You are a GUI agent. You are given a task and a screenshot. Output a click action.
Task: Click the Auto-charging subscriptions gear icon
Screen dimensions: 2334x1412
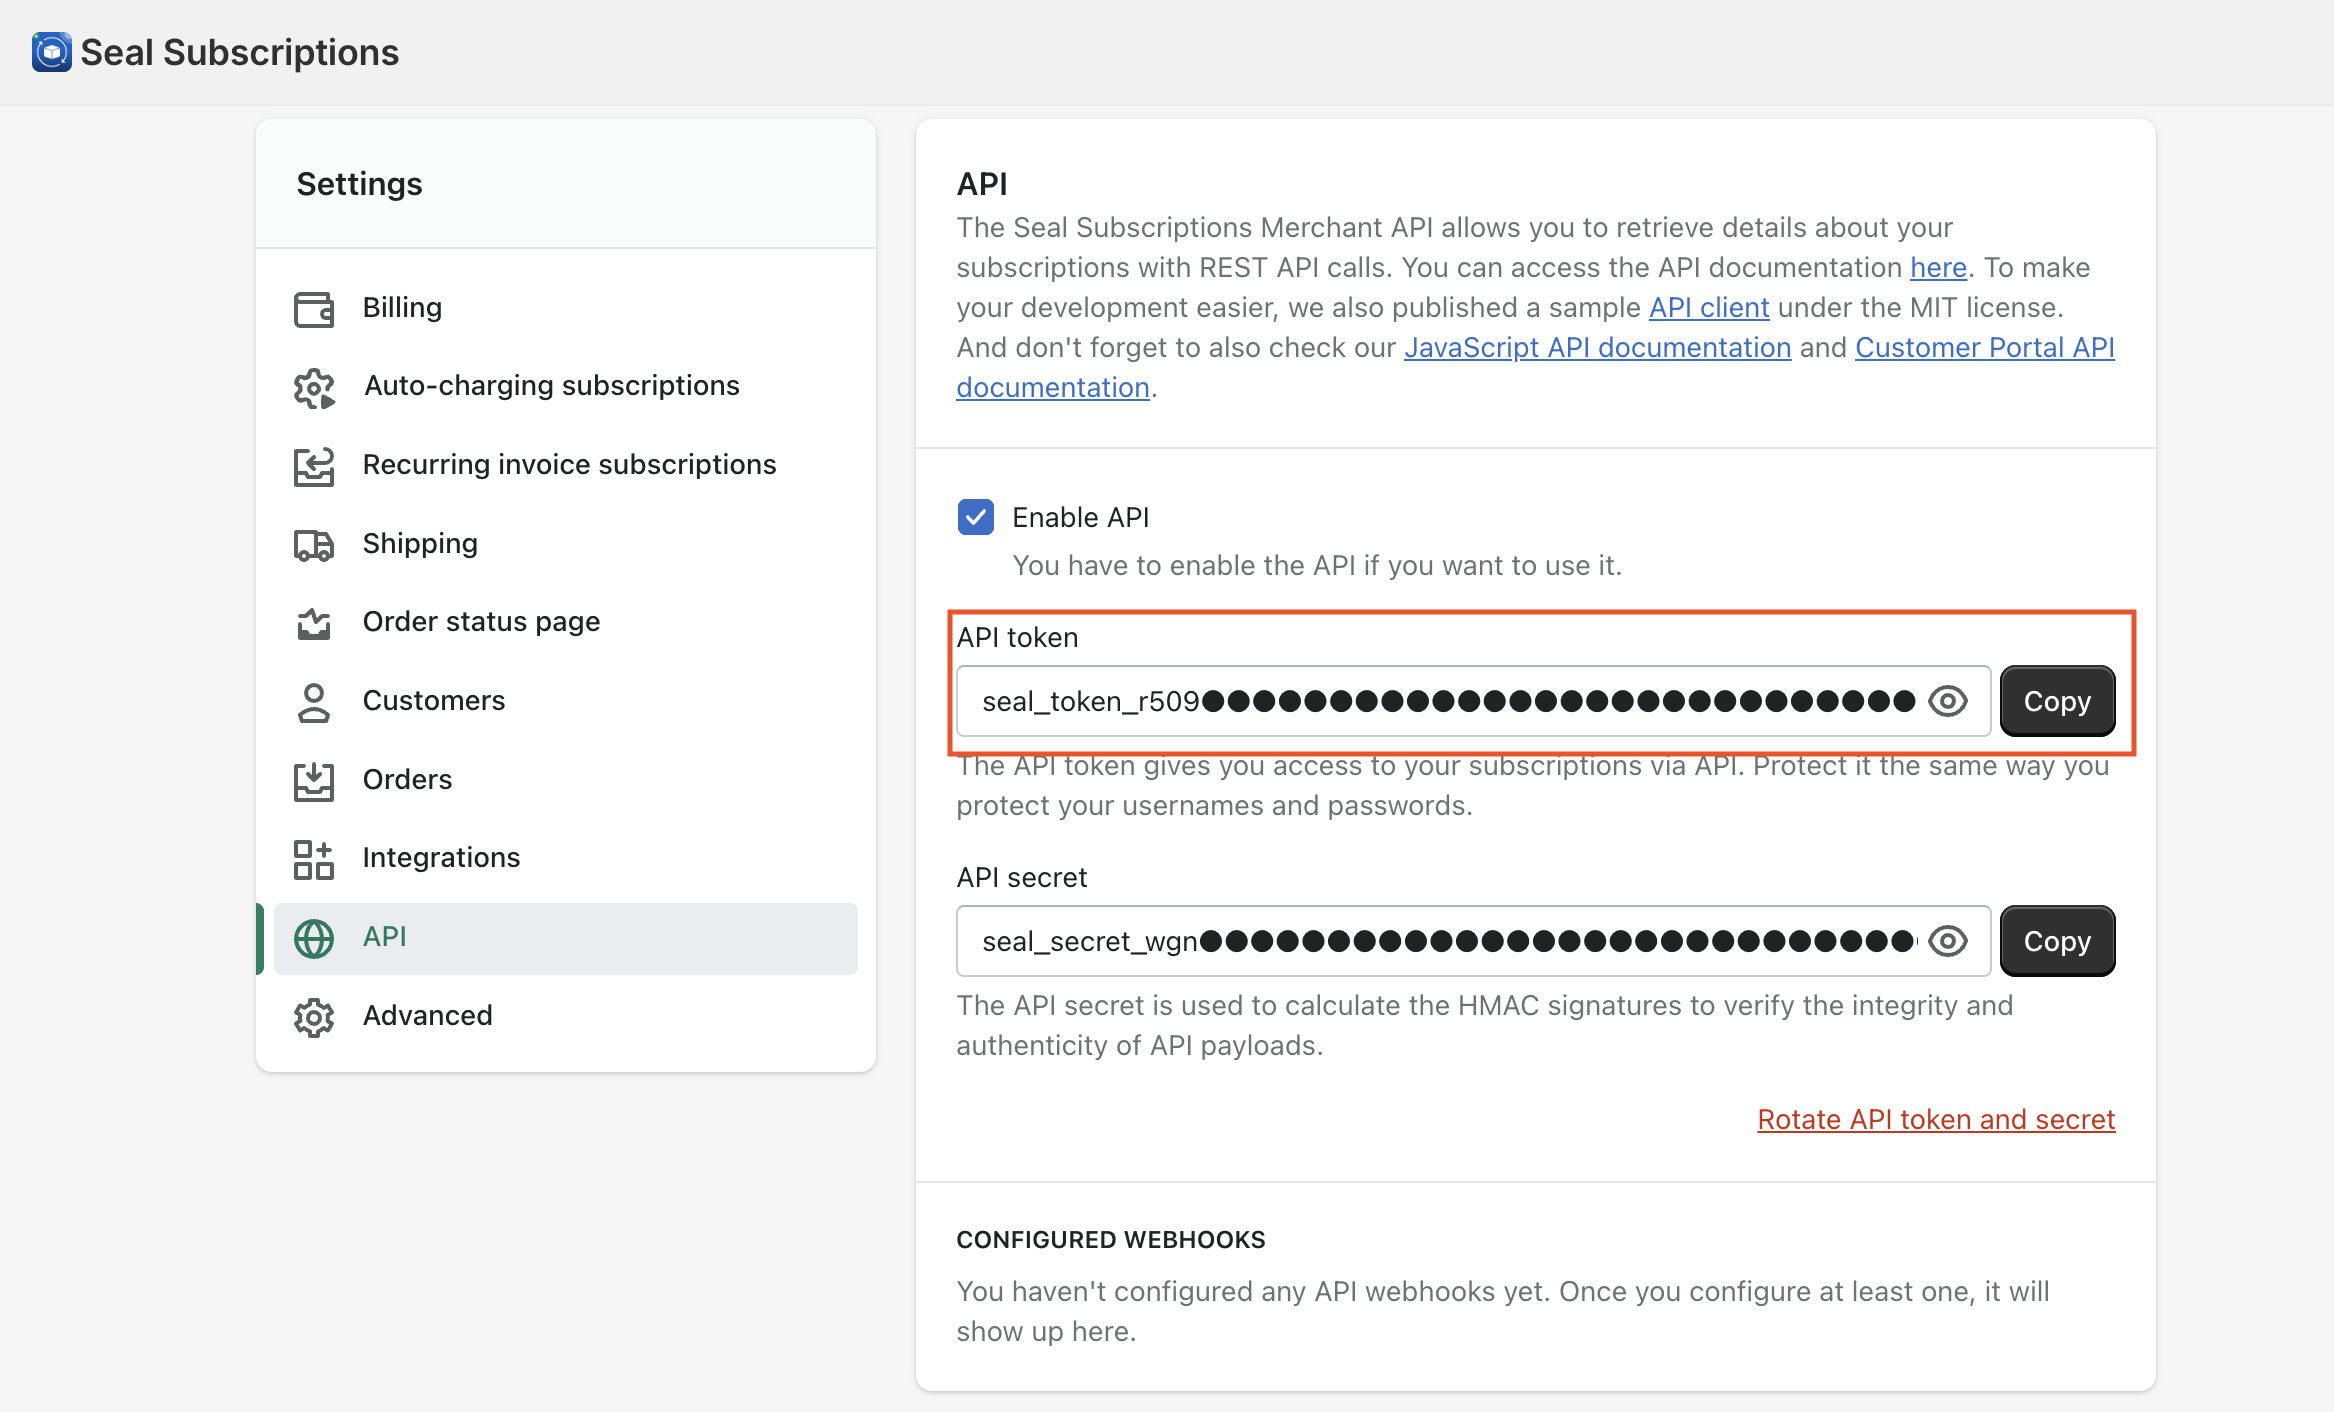point(314,388)
